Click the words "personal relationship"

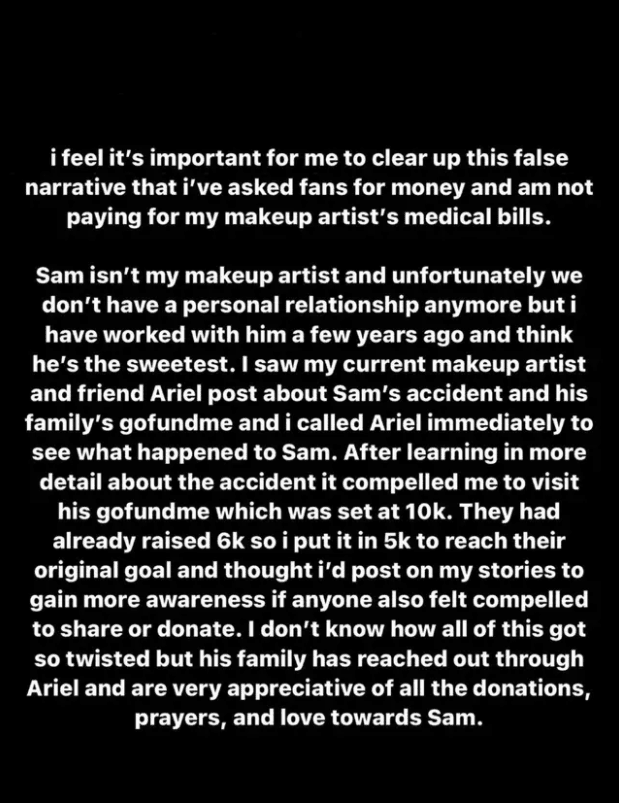pyautogui.click(x=300, y=306)
